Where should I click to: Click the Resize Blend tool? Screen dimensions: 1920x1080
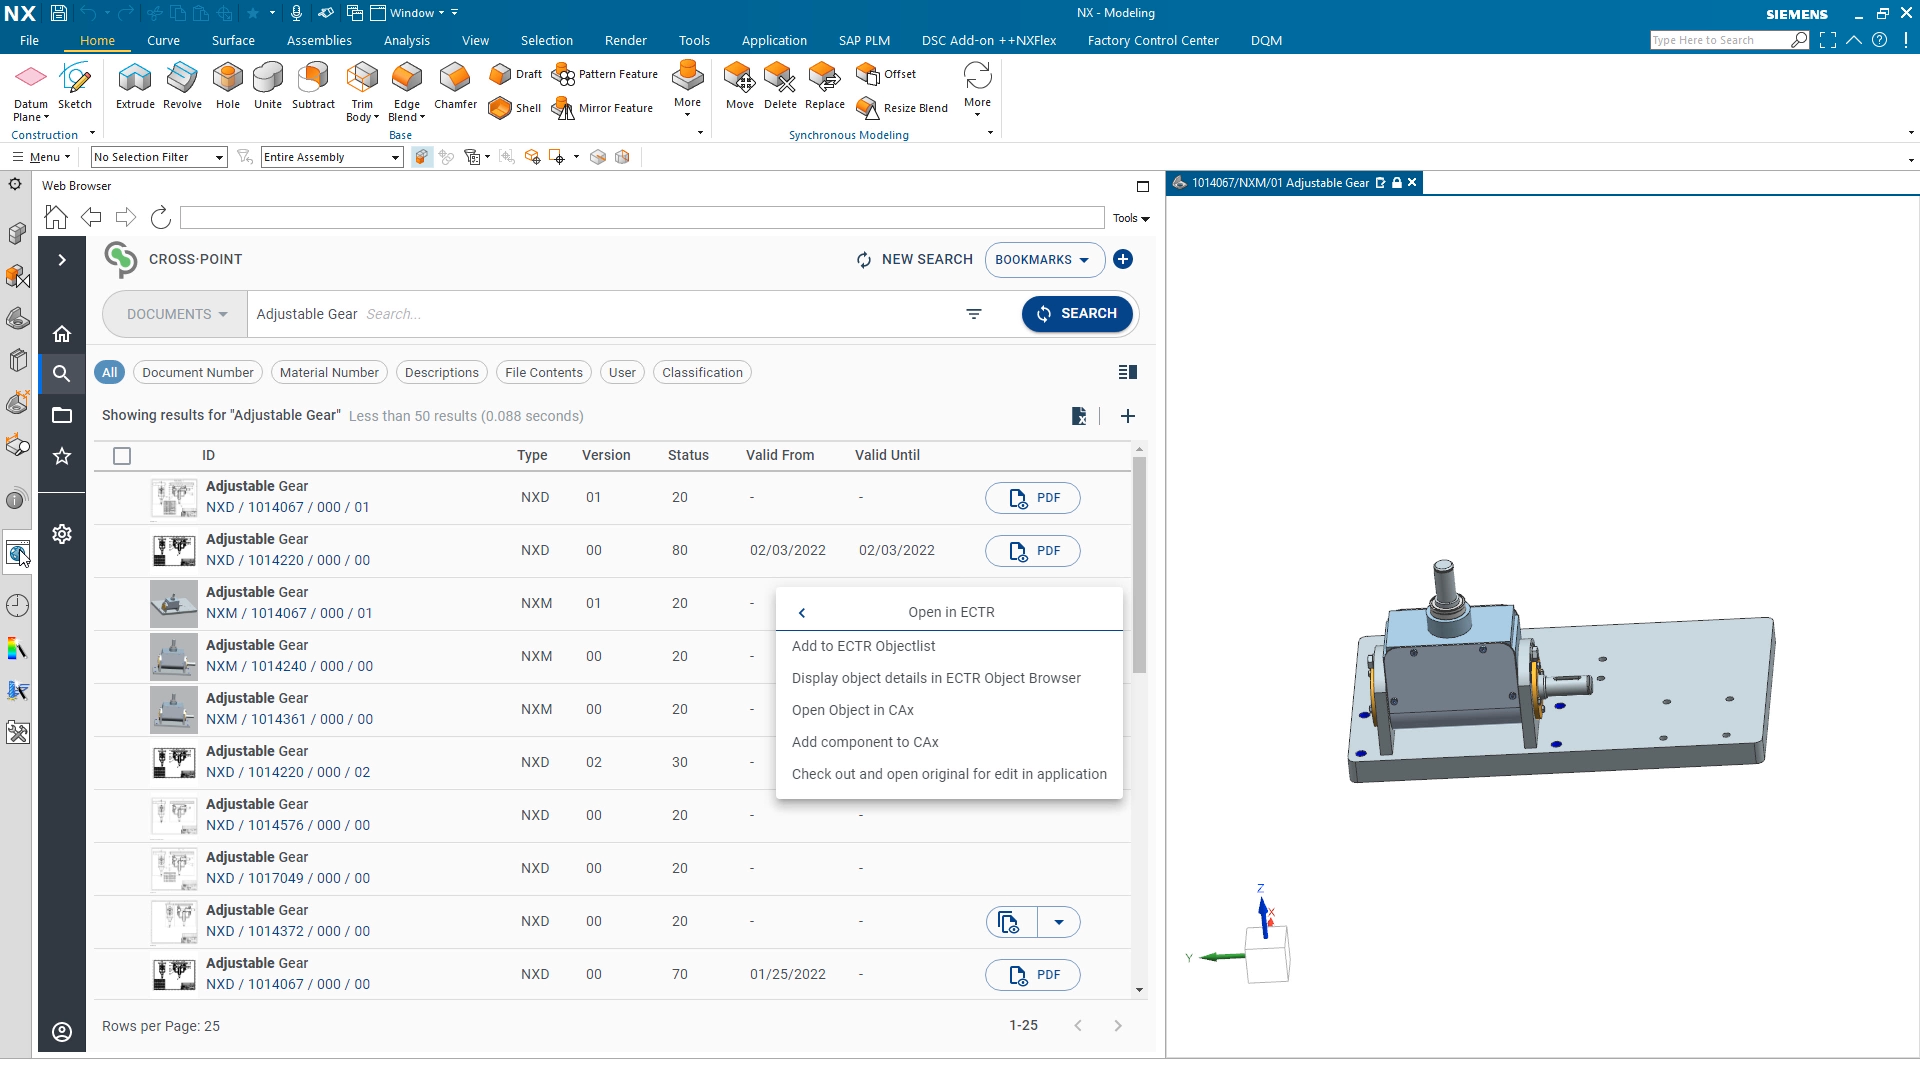tap(902, 108)
